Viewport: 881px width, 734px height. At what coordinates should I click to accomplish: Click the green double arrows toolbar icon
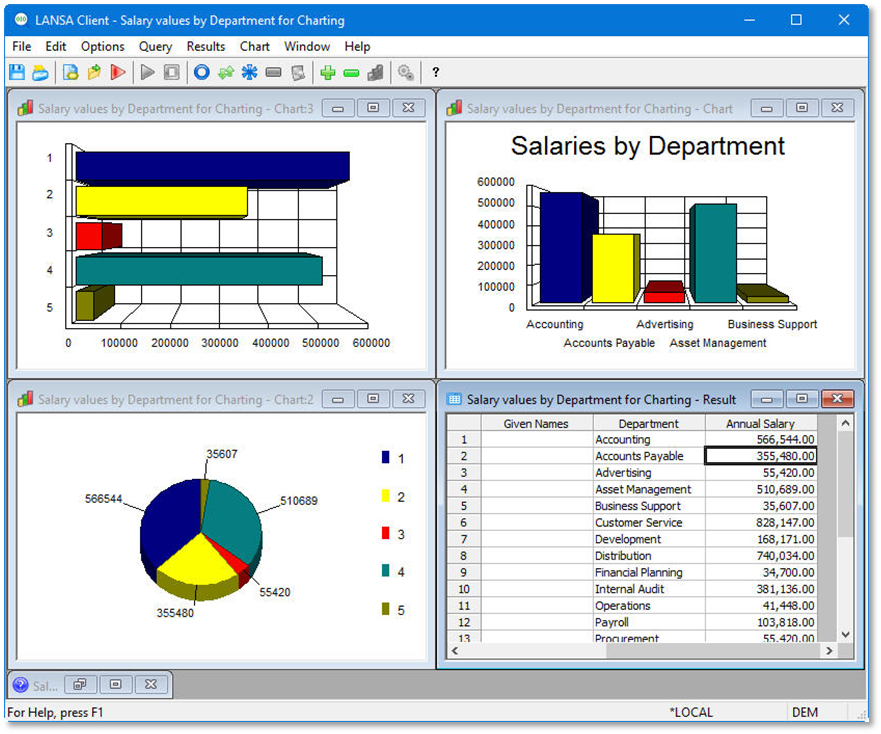(x=225, y=72)
